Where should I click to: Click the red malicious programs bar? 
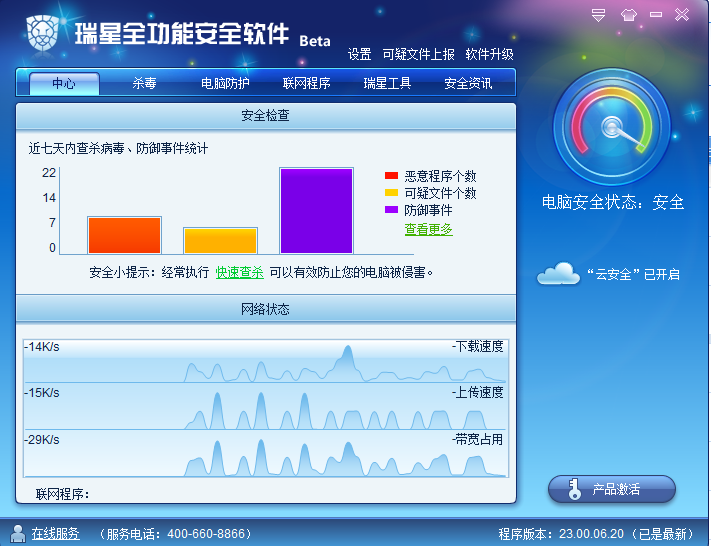tap(125, 235)
